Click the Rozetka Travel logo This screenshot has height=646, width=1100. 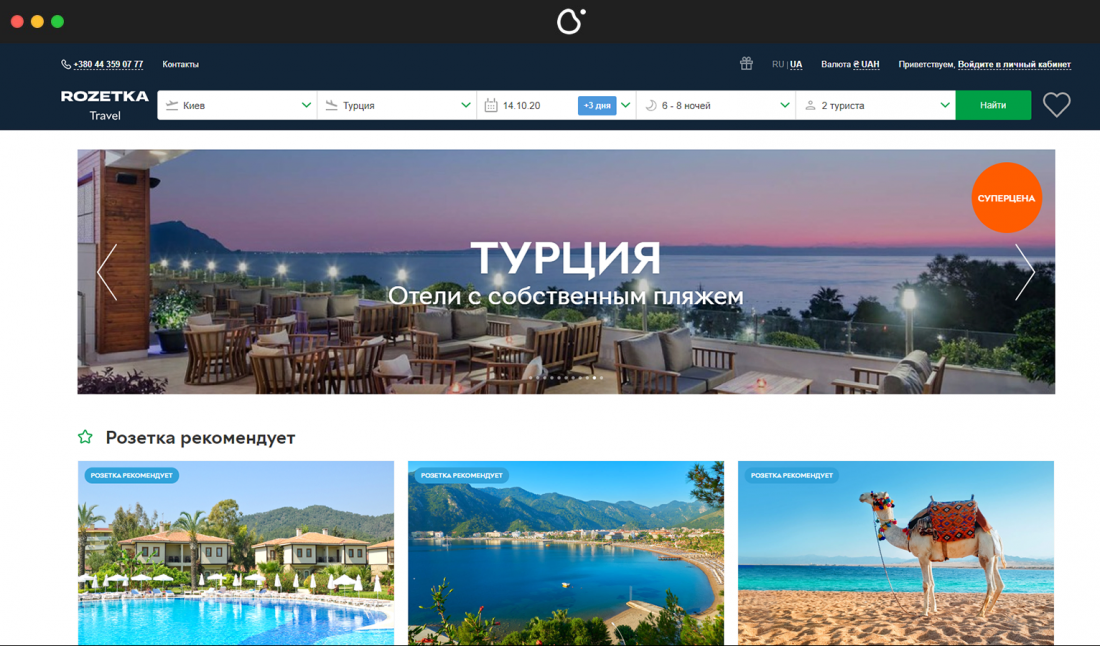coord(104,105)
